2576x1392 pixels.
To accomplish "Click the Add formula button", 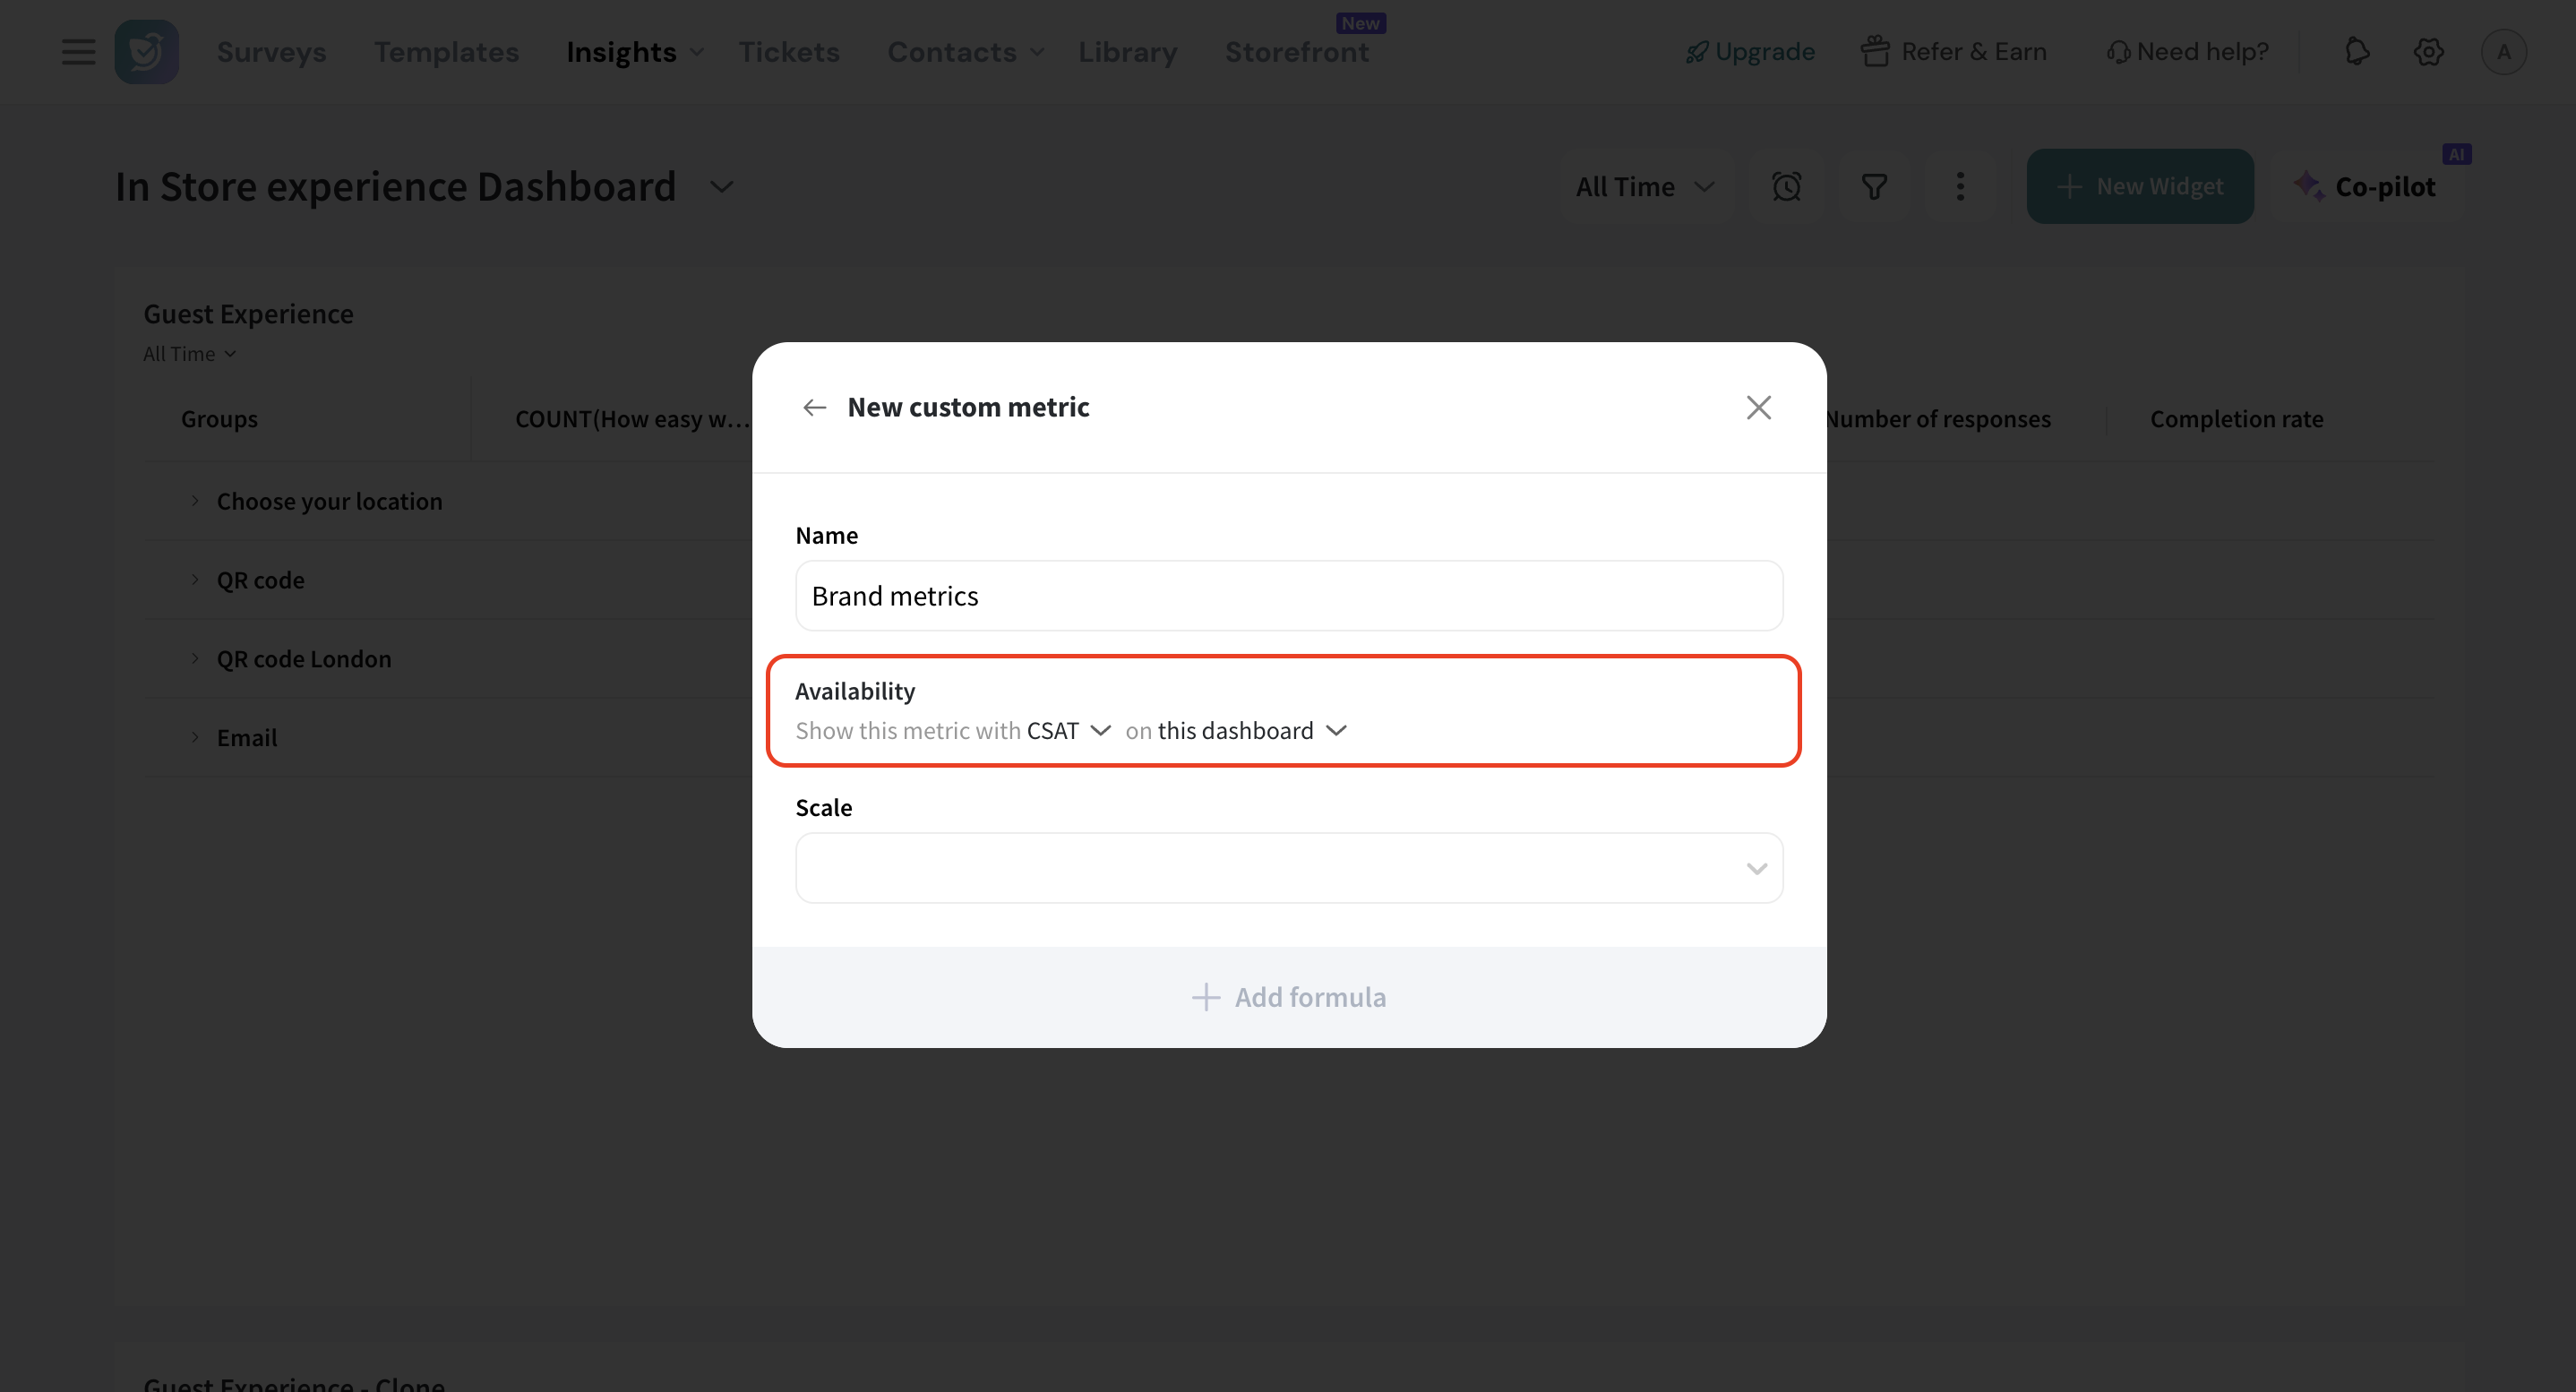I will click(1288, 997).
